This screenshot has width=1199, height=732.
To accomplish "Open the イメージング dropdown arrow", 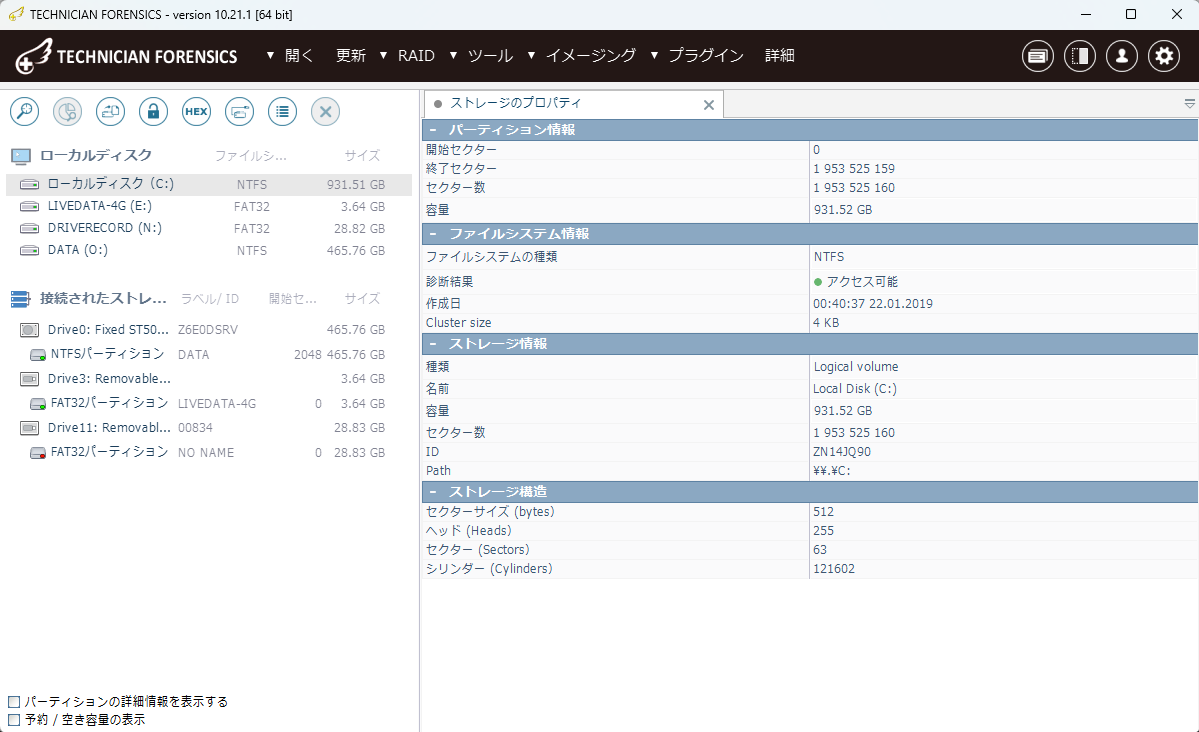I will pos(531,56).
